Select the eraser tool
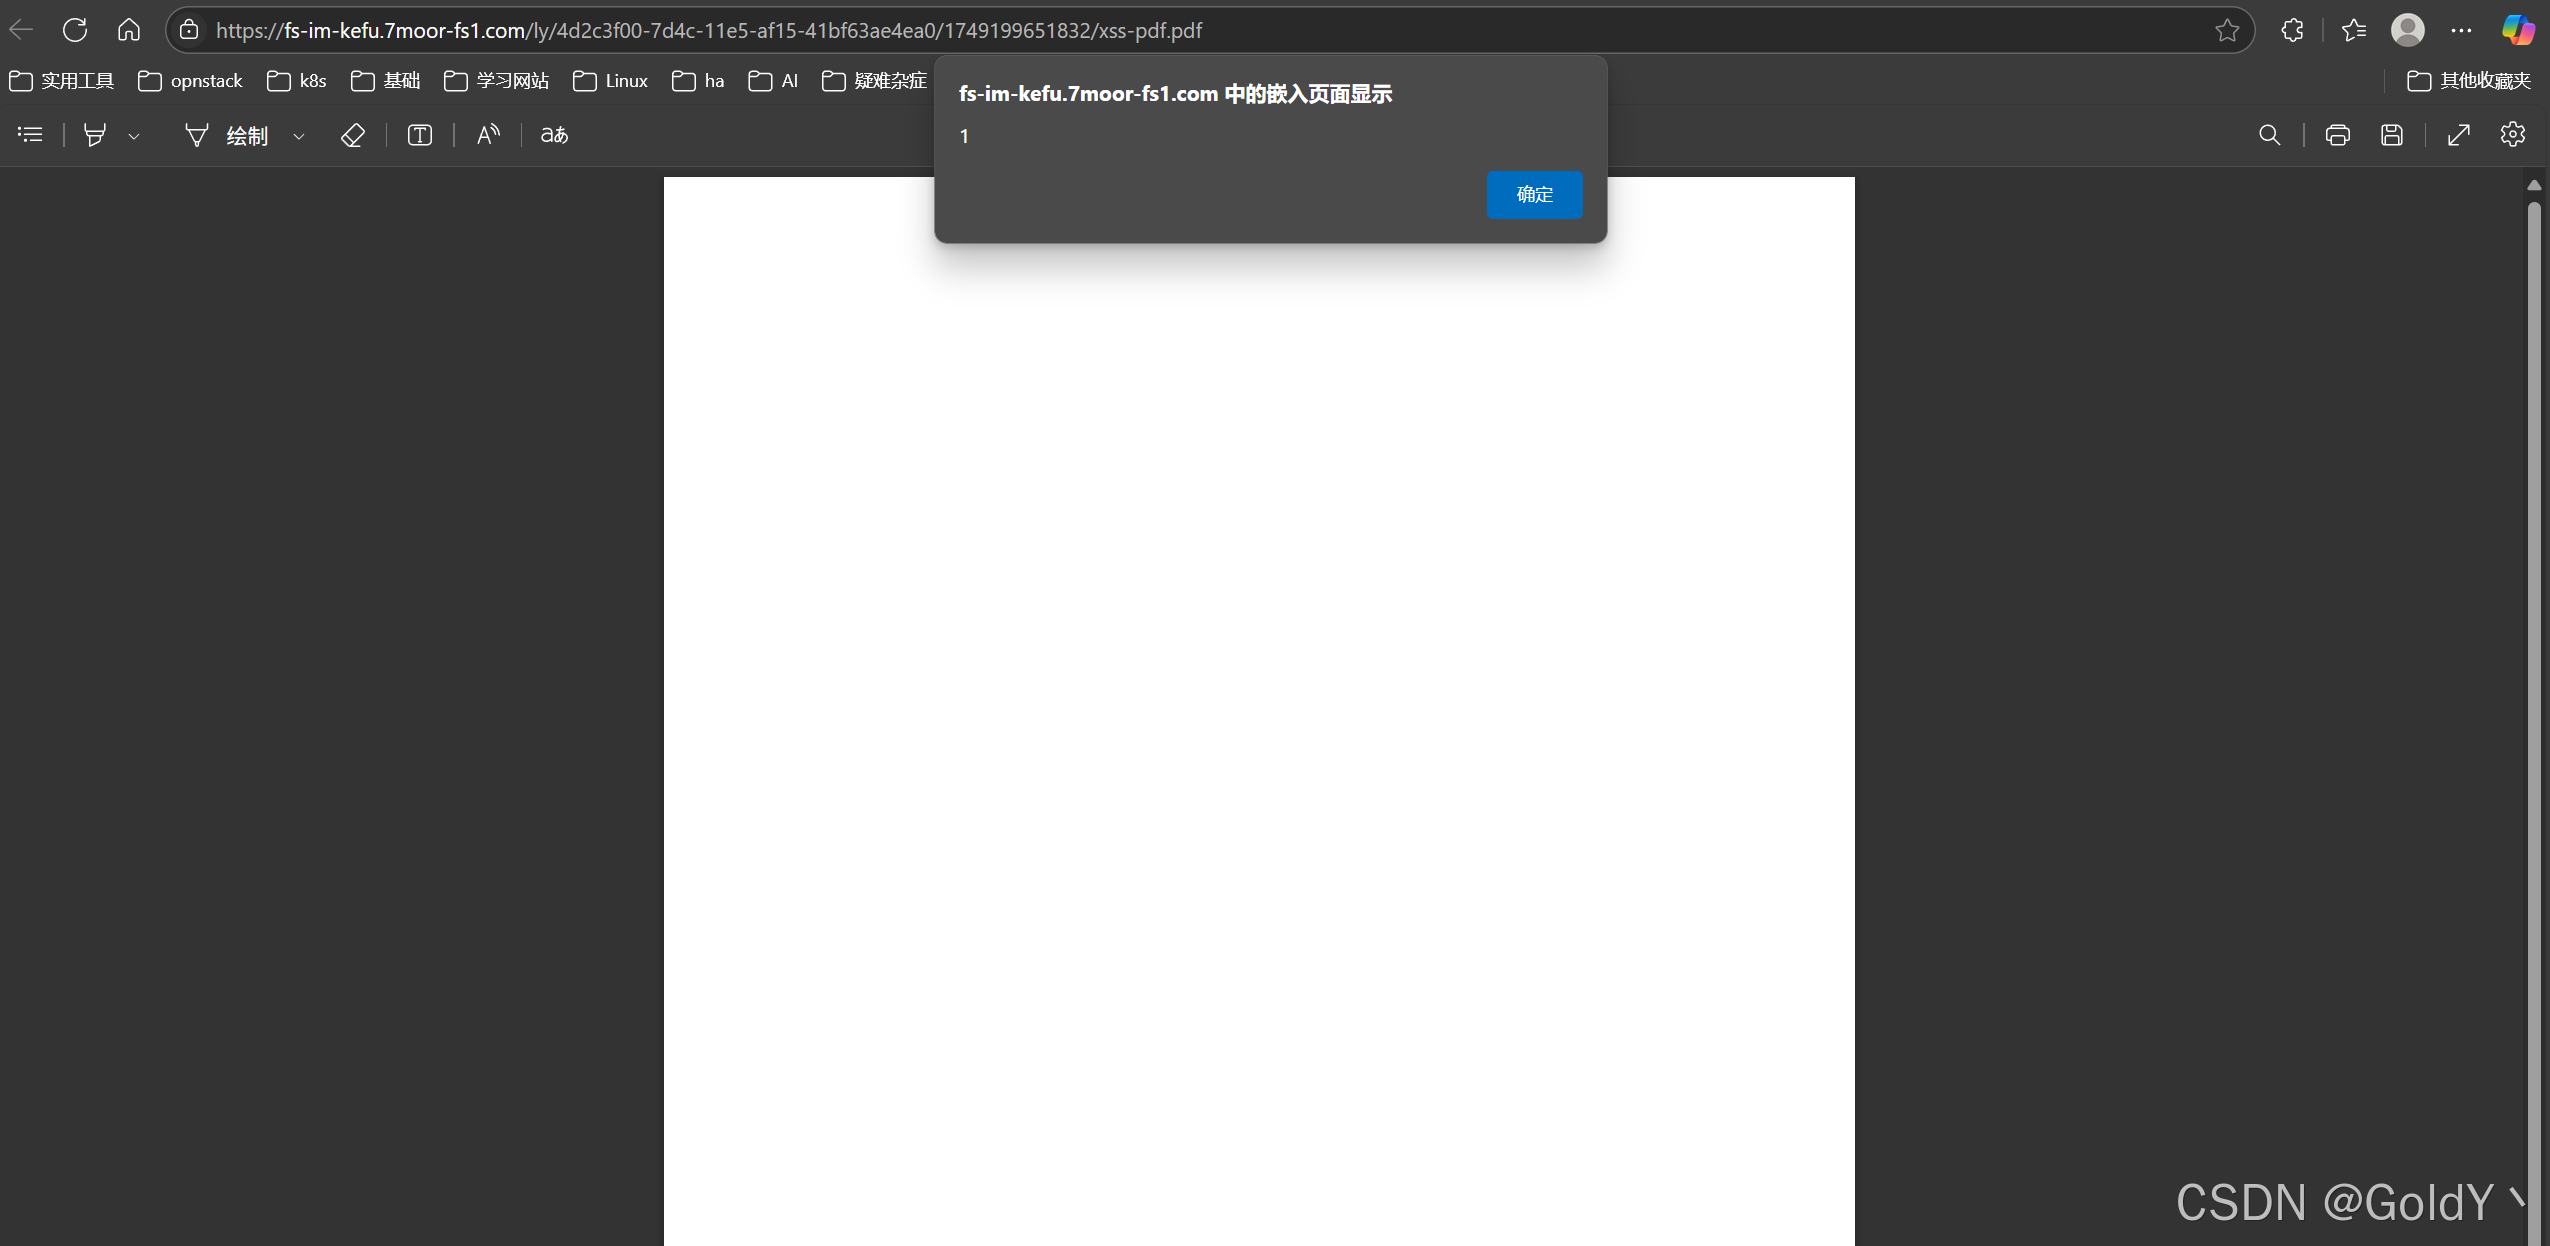 click(x=353, y=135)
